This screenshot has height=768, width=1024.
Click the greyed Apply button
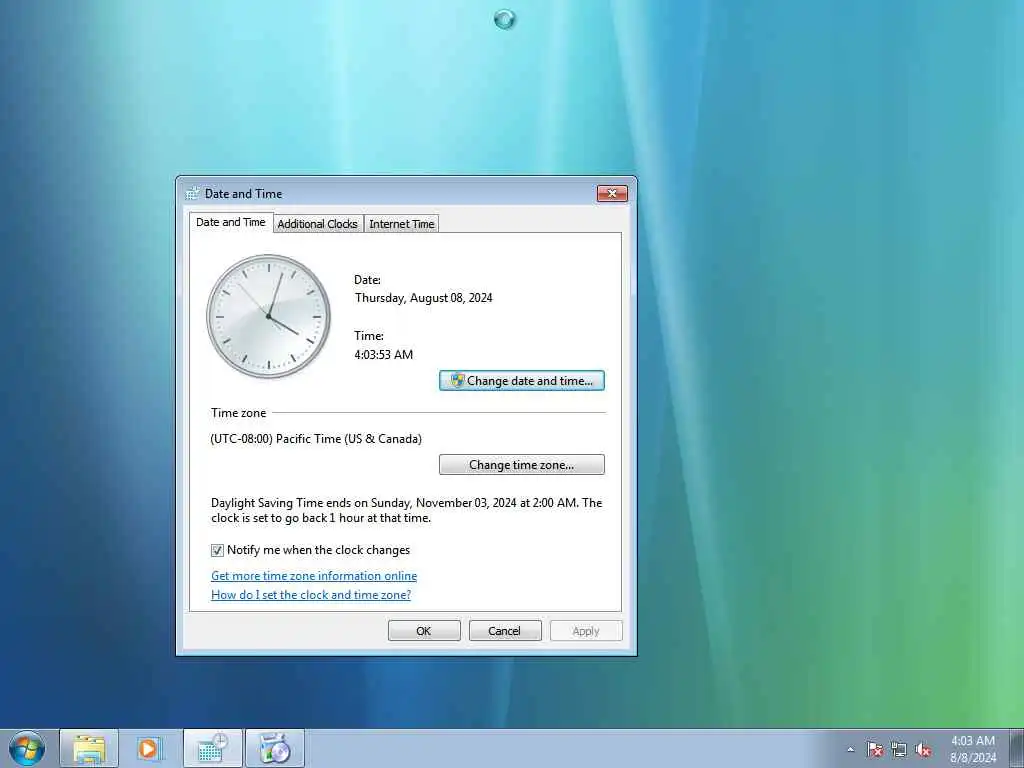coord(586,631)
